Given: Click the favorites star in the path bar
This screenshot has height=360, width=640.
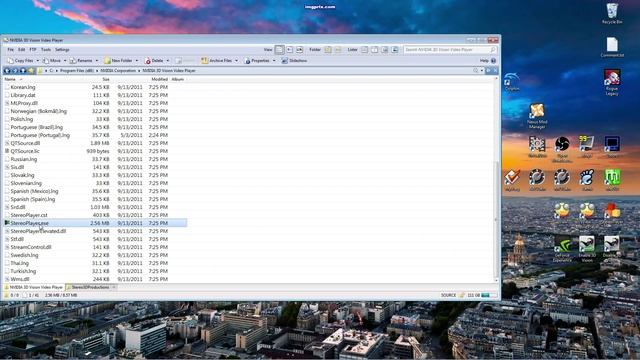Looking at the screenshot, I should [31, 71].
